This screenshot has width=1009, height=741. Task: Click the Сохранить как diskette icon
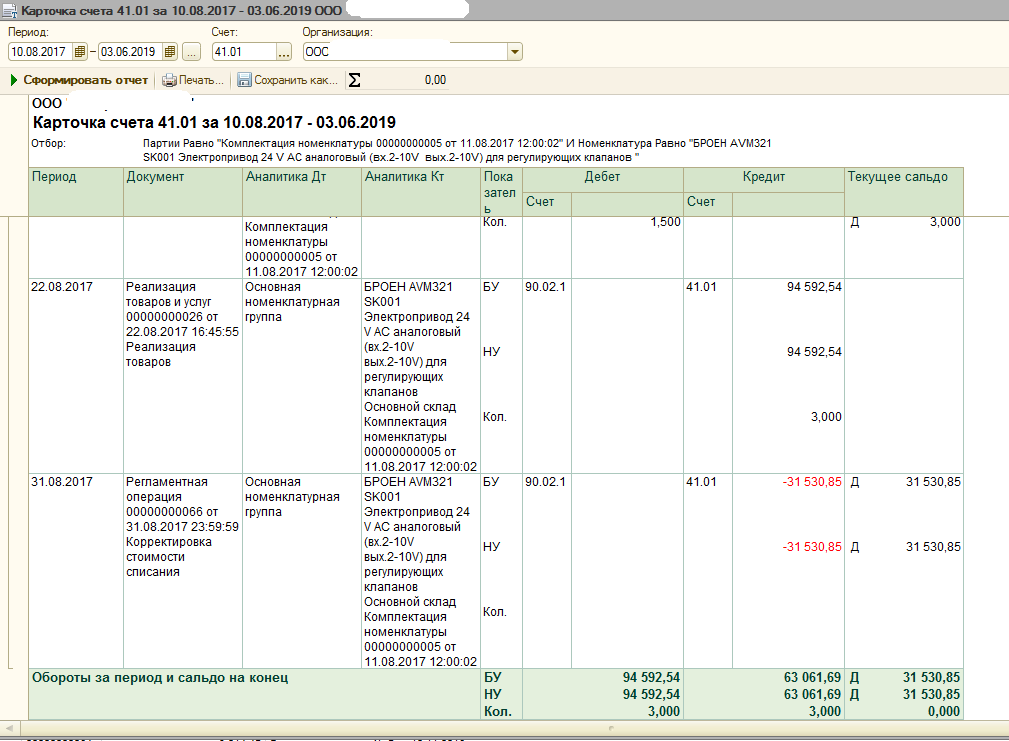click(x=245, y=80)
